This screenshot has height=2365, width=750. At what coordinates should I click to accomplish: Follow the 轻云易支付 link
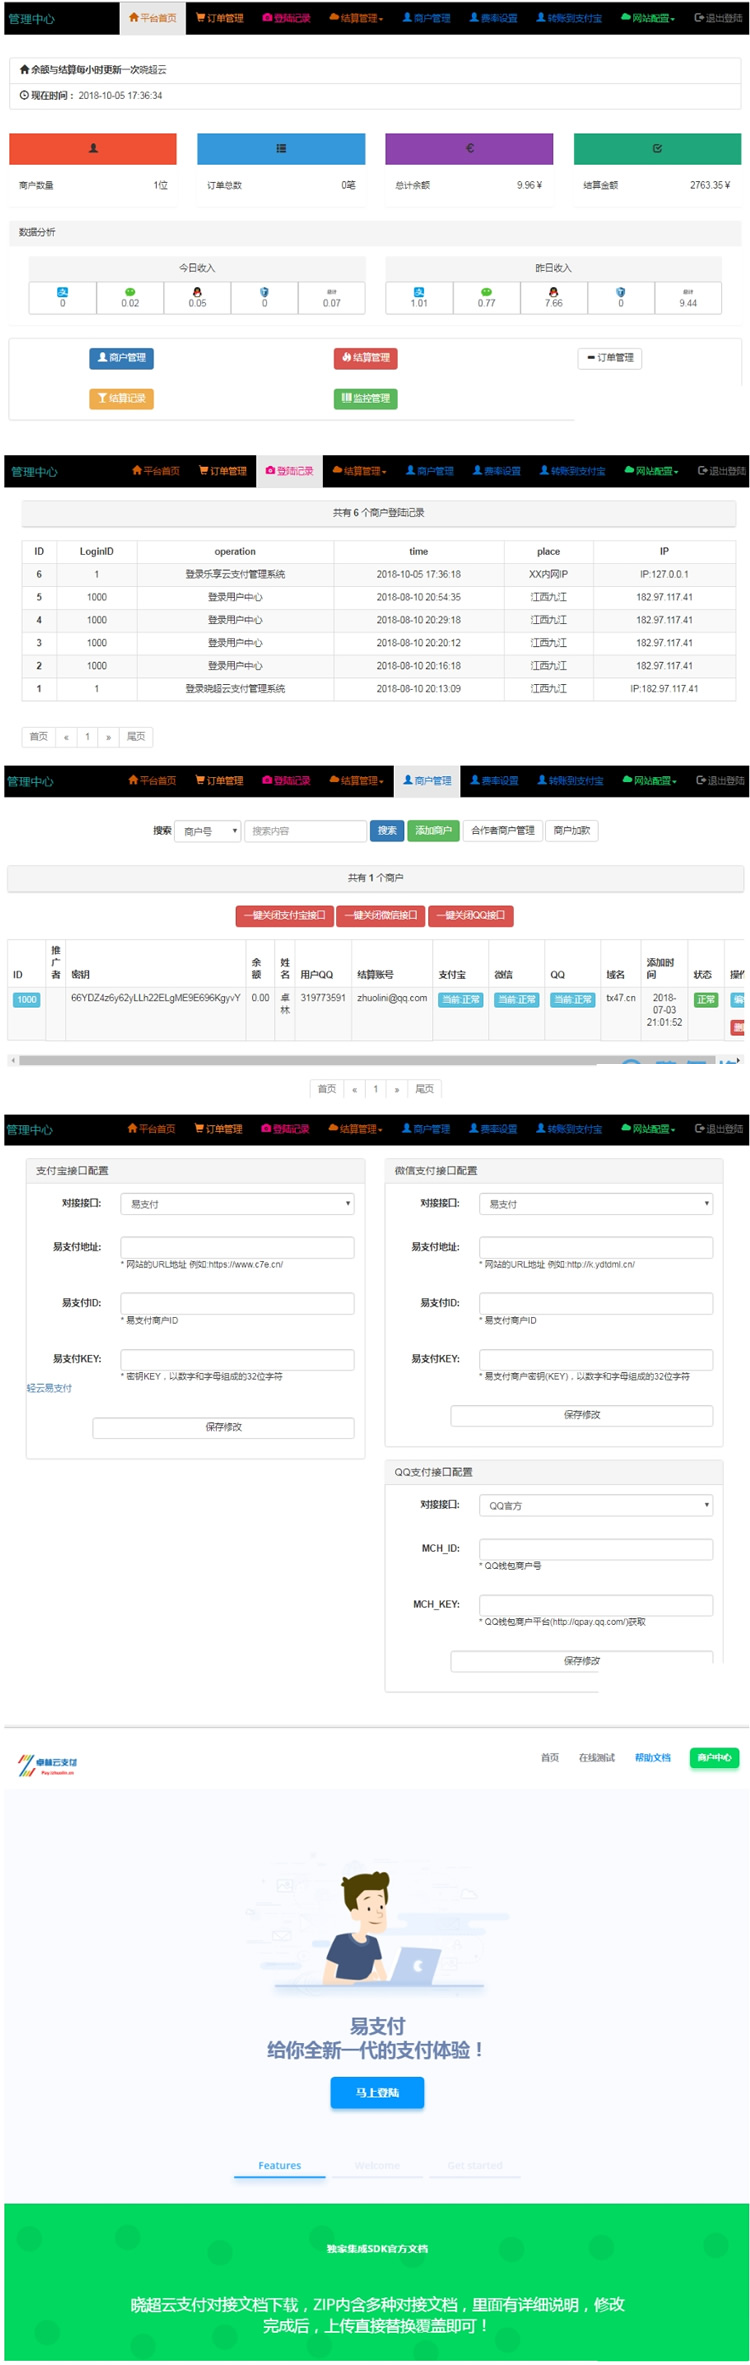pyautogui.click(x=49, y=1388)
